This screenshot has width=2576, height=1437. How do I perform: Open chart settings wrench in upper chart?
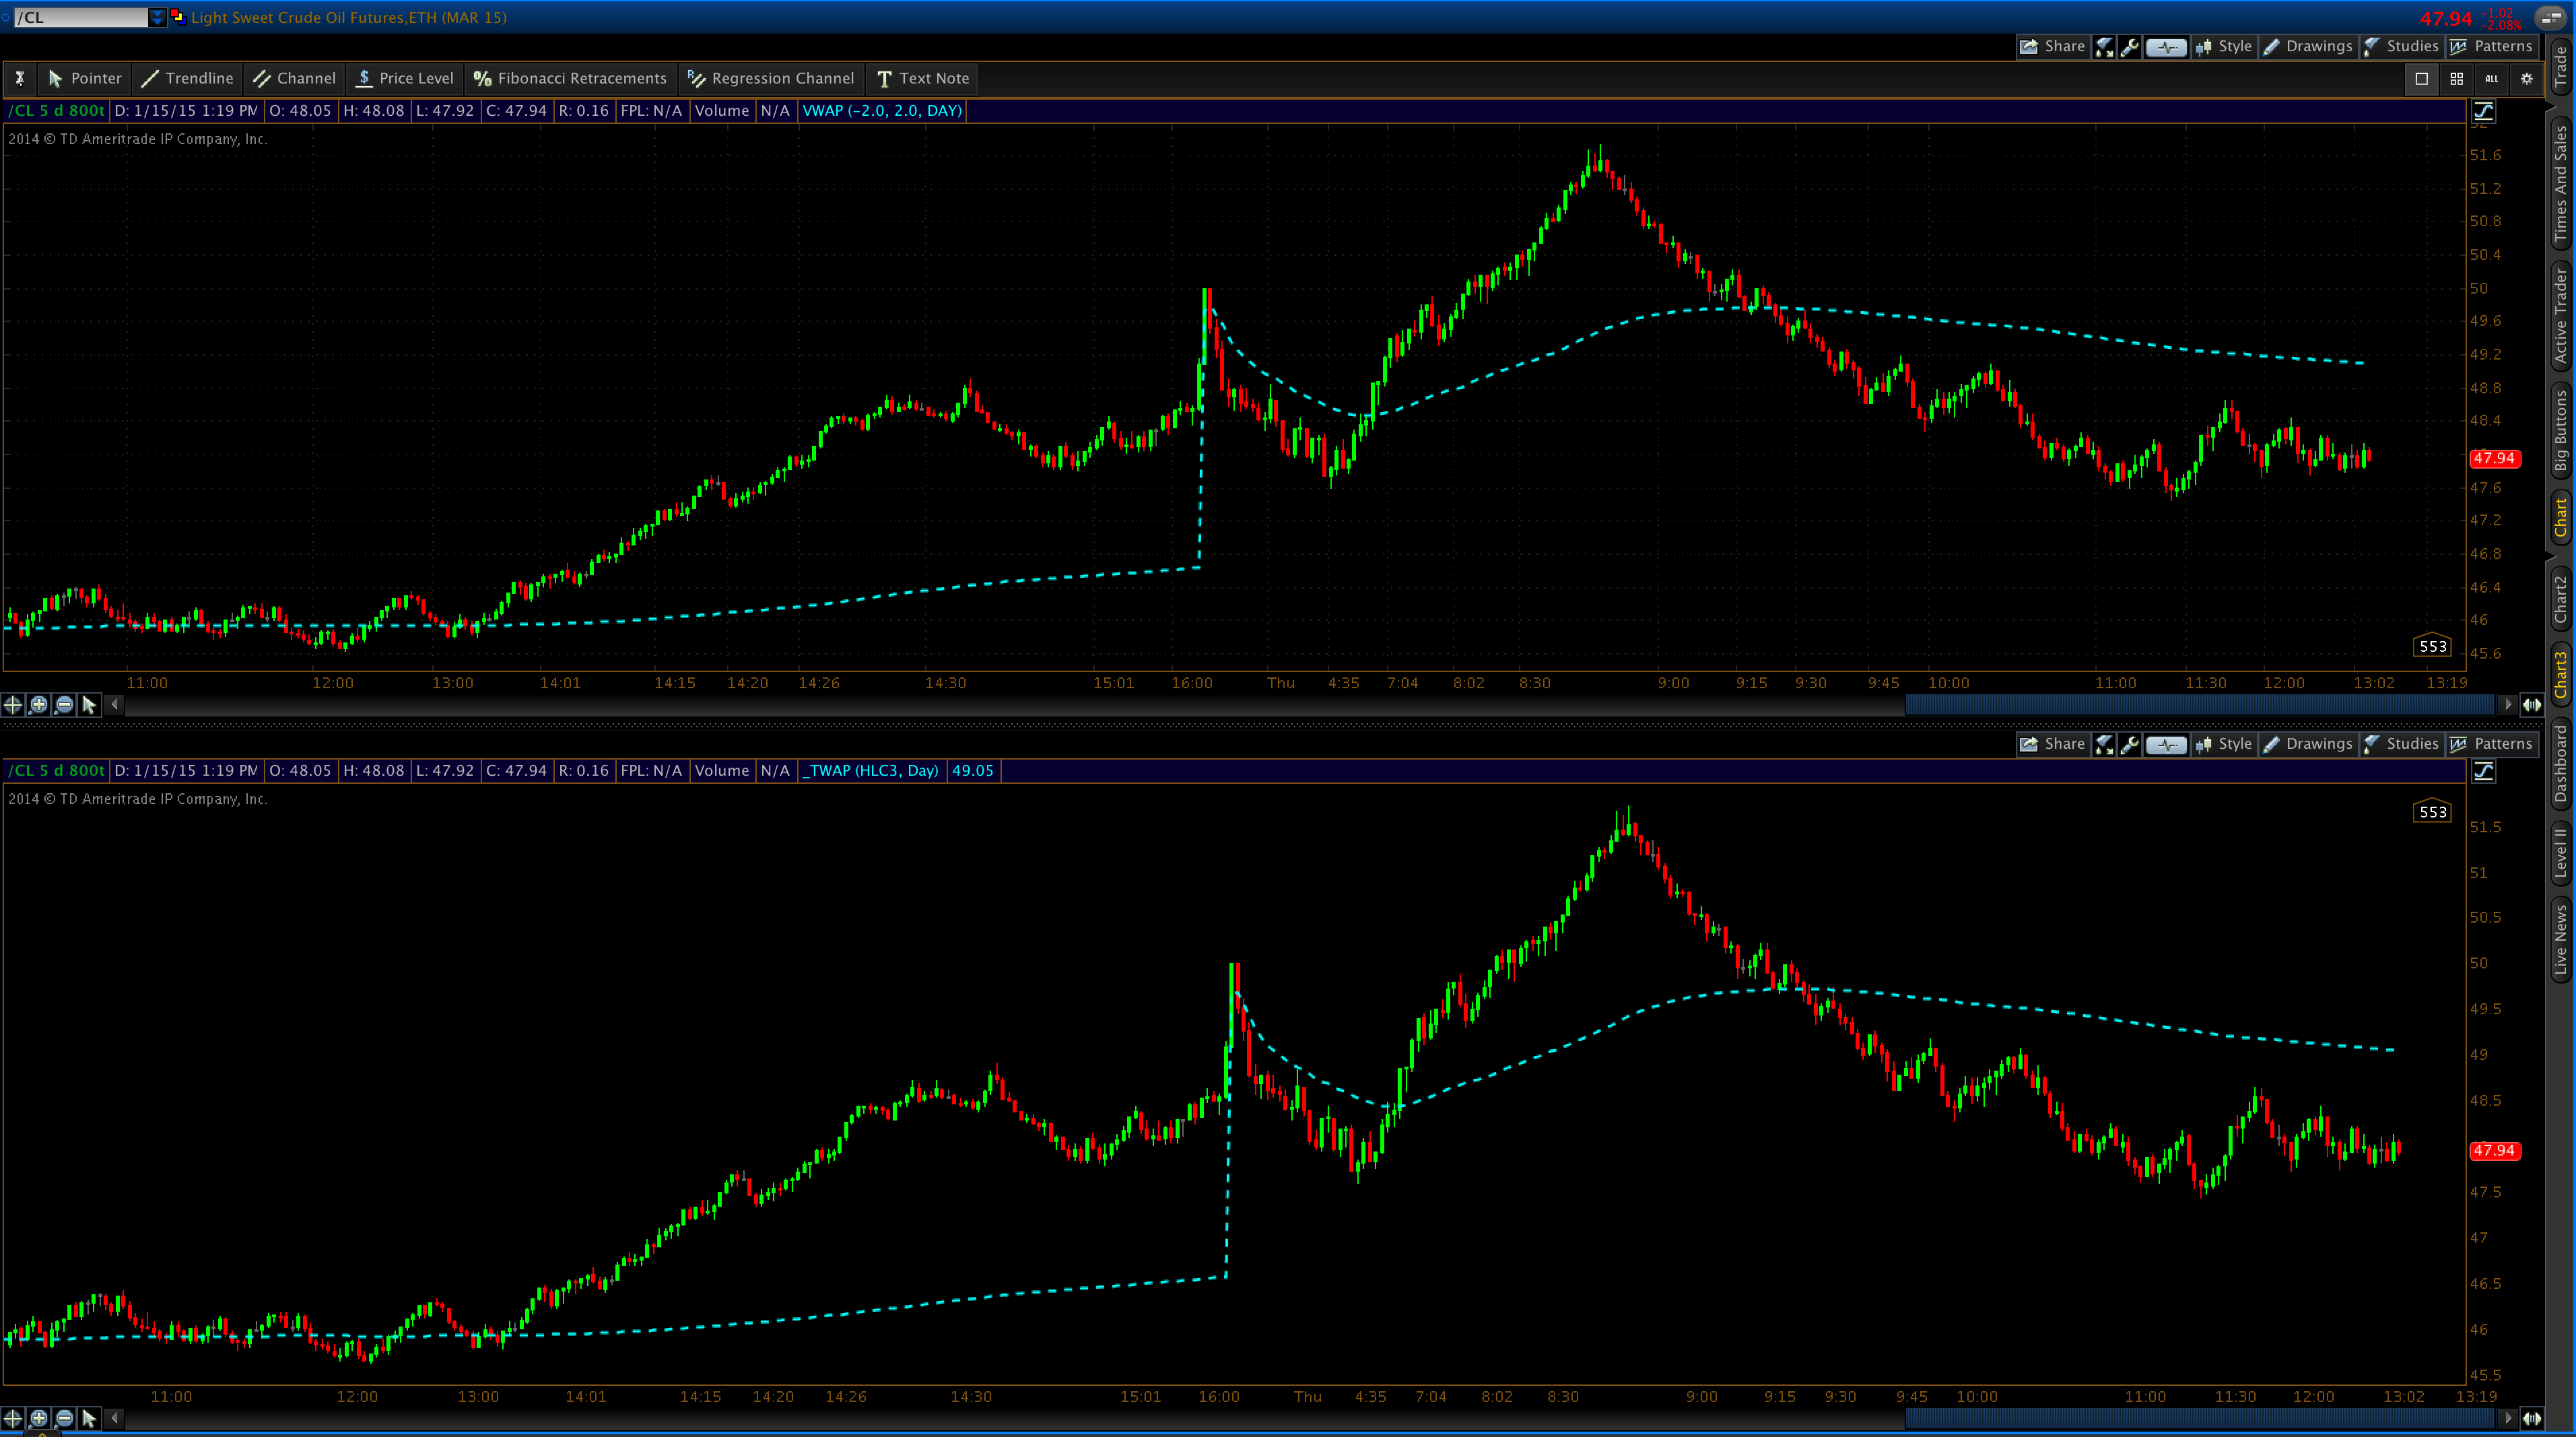[x=2129, y=46]
